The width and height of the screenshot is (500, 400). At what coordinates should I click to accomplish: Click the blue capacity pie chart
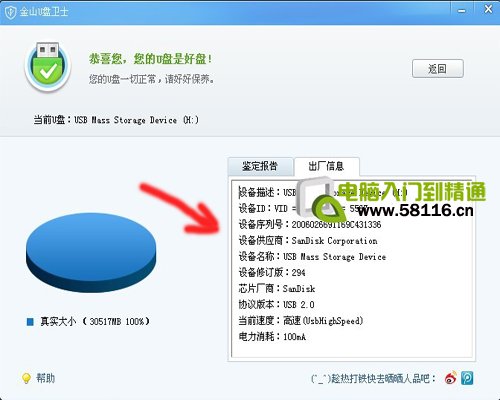(x=91, y=252)
